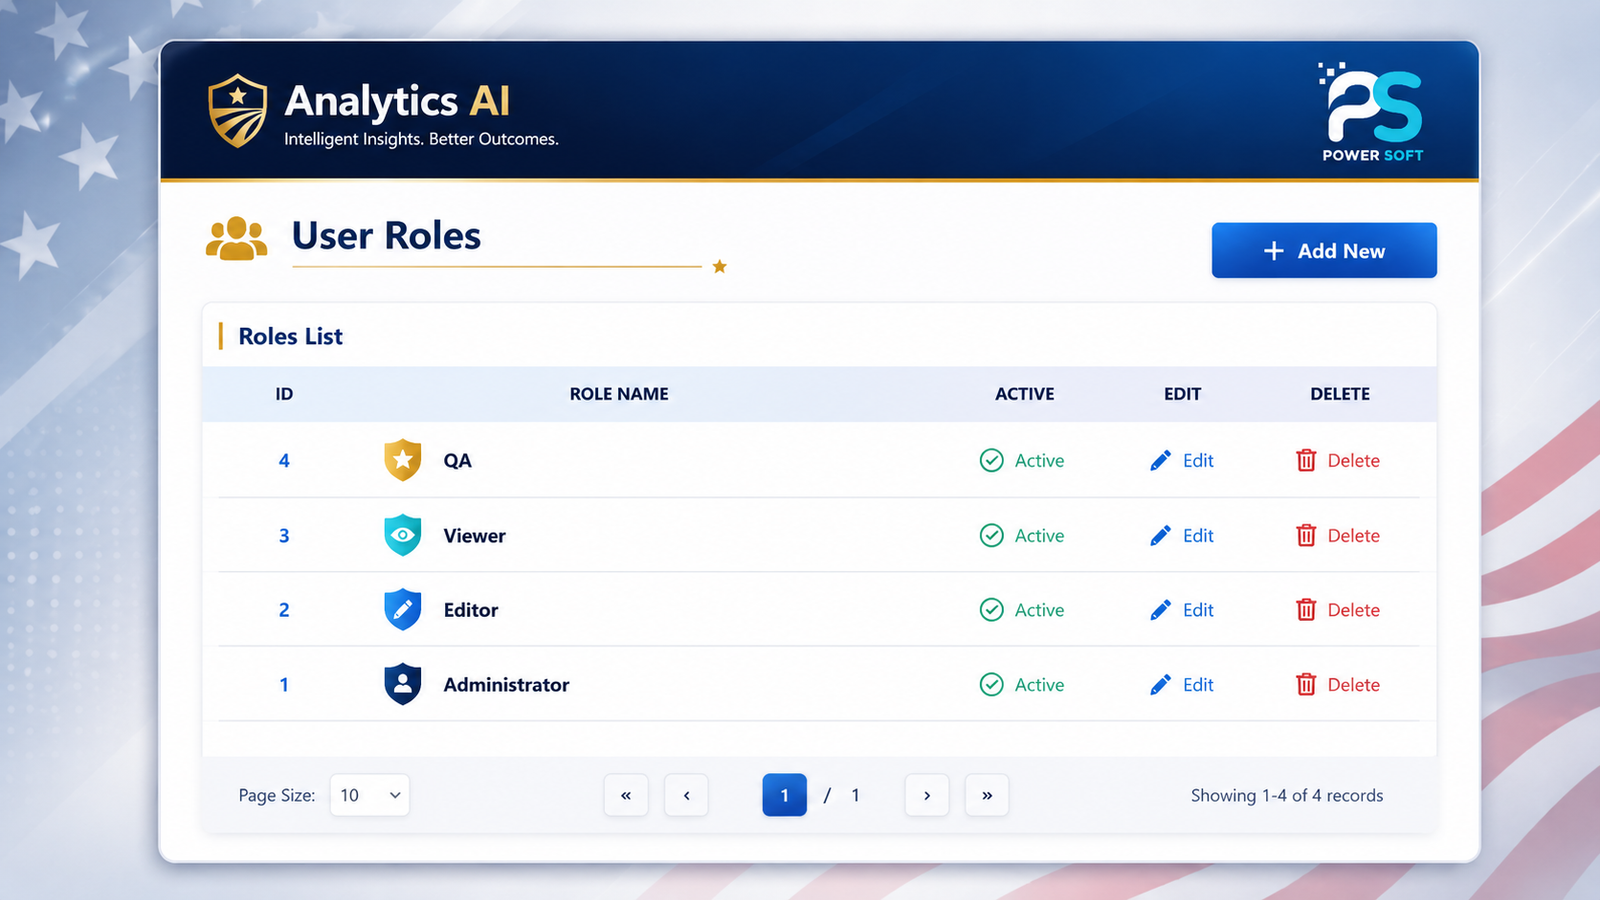Go to the first page
The image size is (1600, 900).
tap(626, 795)
